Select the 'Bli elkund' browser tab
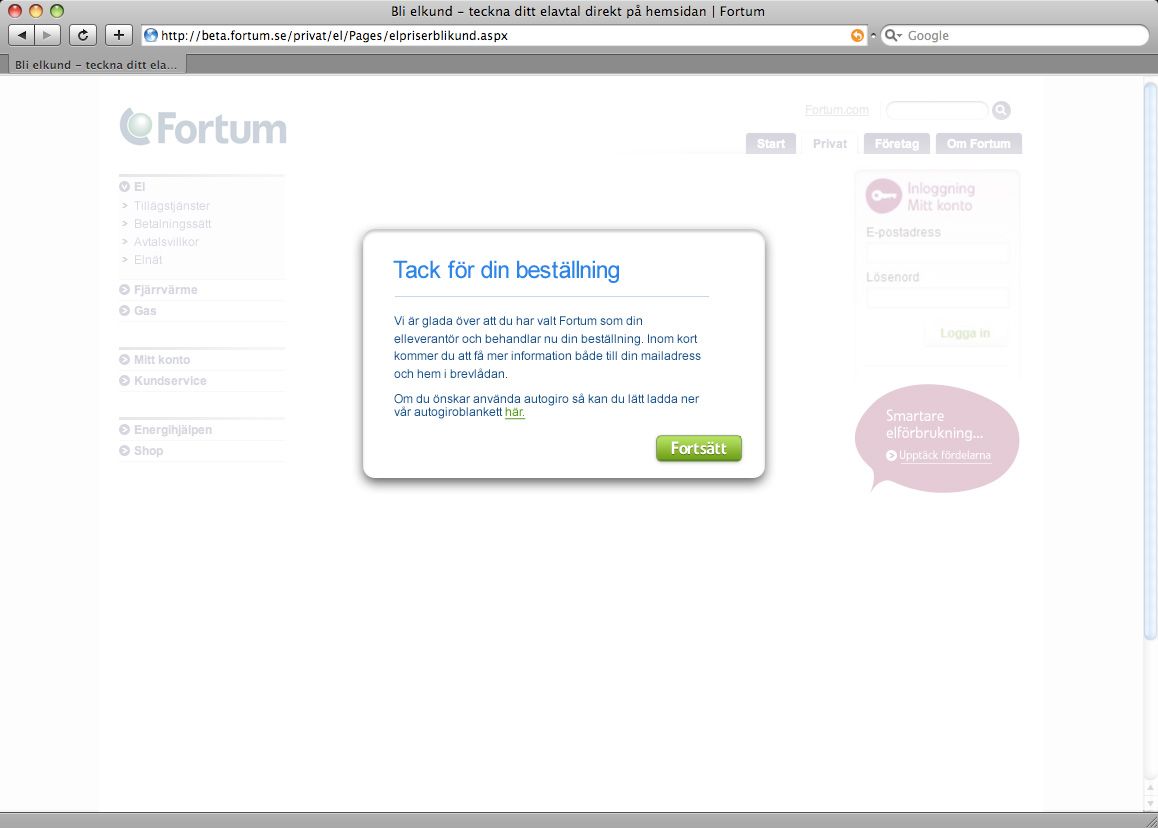The image size is (1158, 828). pyautogui.click(x=96, y=65)
